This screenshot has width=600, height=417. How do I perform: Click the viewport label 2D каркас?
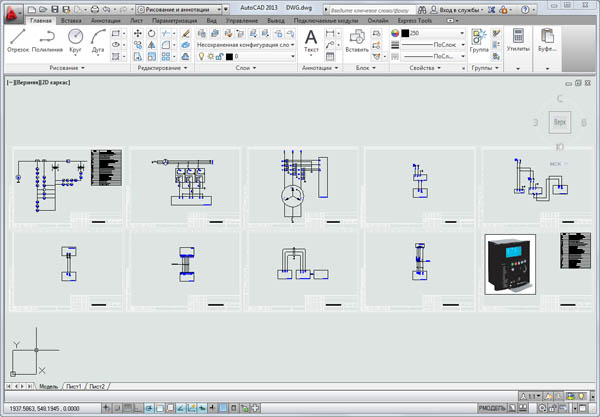56,82
